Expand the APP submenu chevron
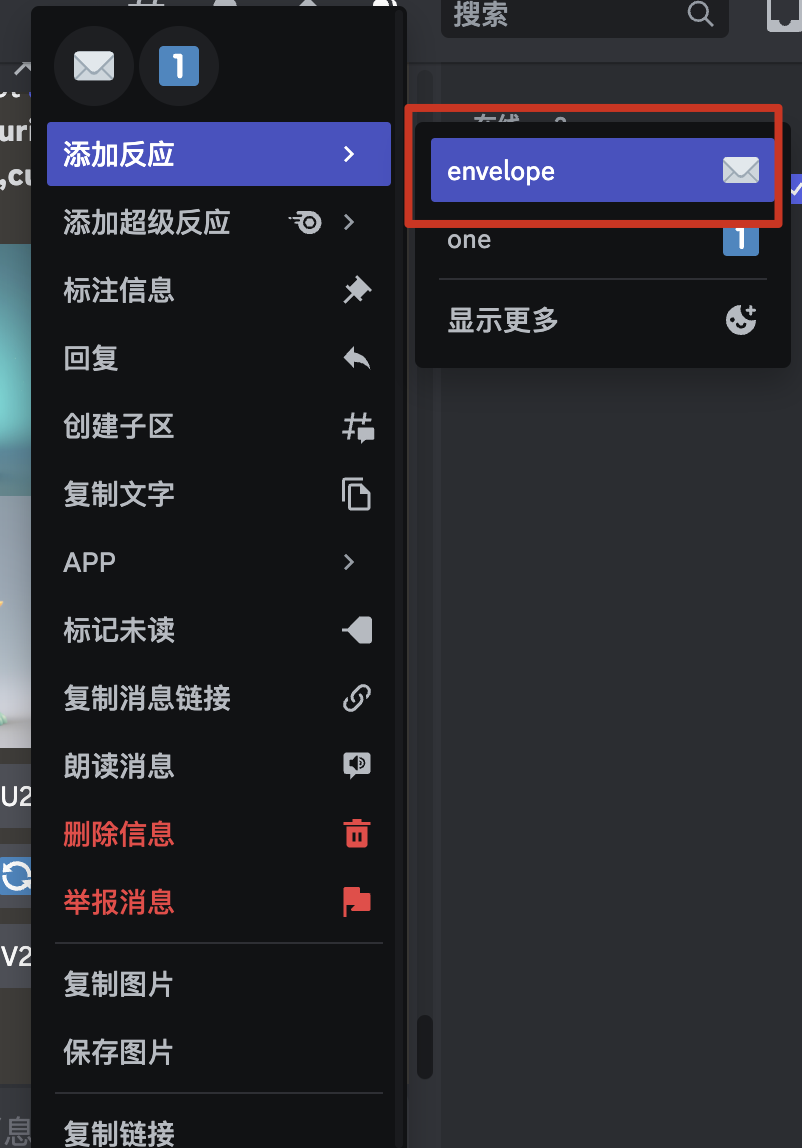Viewport: 802px width, 1148px height. tap(349, 562)
